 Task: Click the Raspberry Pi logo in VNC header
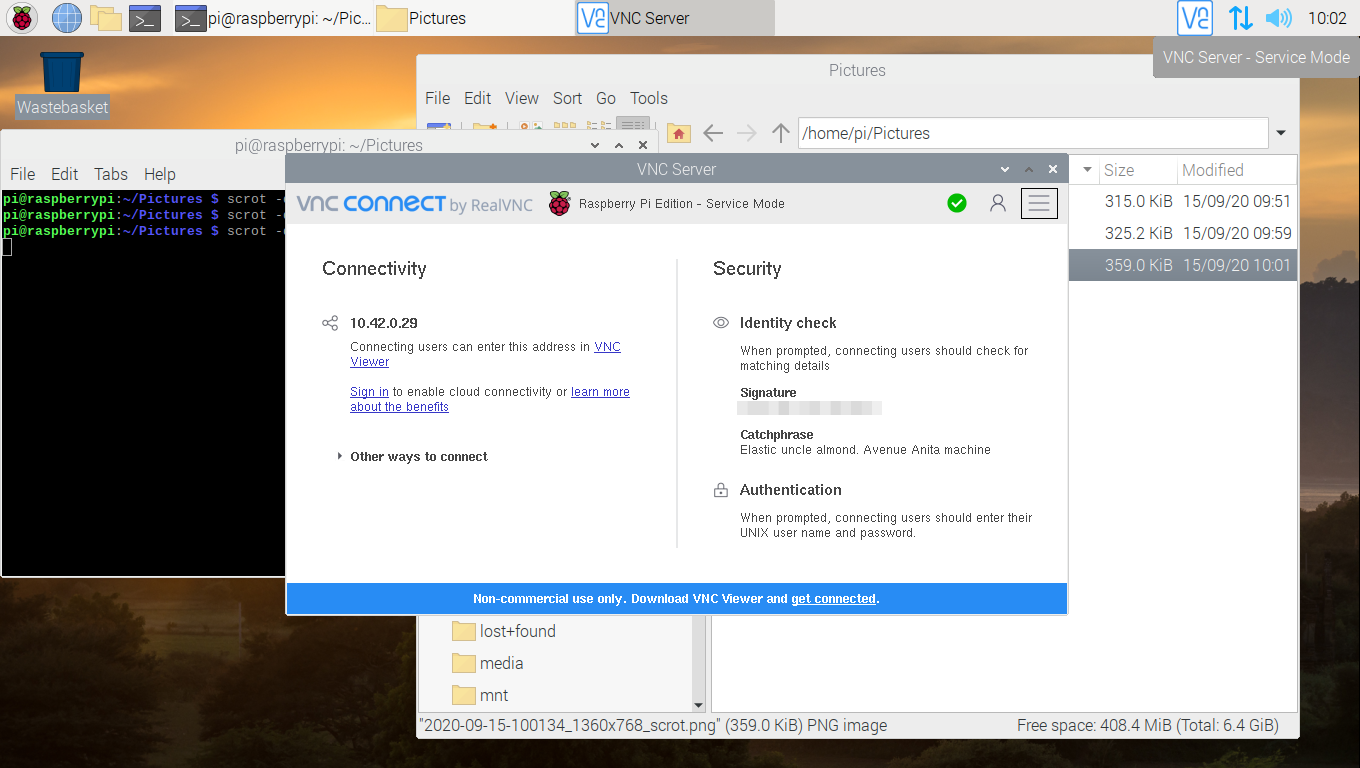click(x=559, y=203)
